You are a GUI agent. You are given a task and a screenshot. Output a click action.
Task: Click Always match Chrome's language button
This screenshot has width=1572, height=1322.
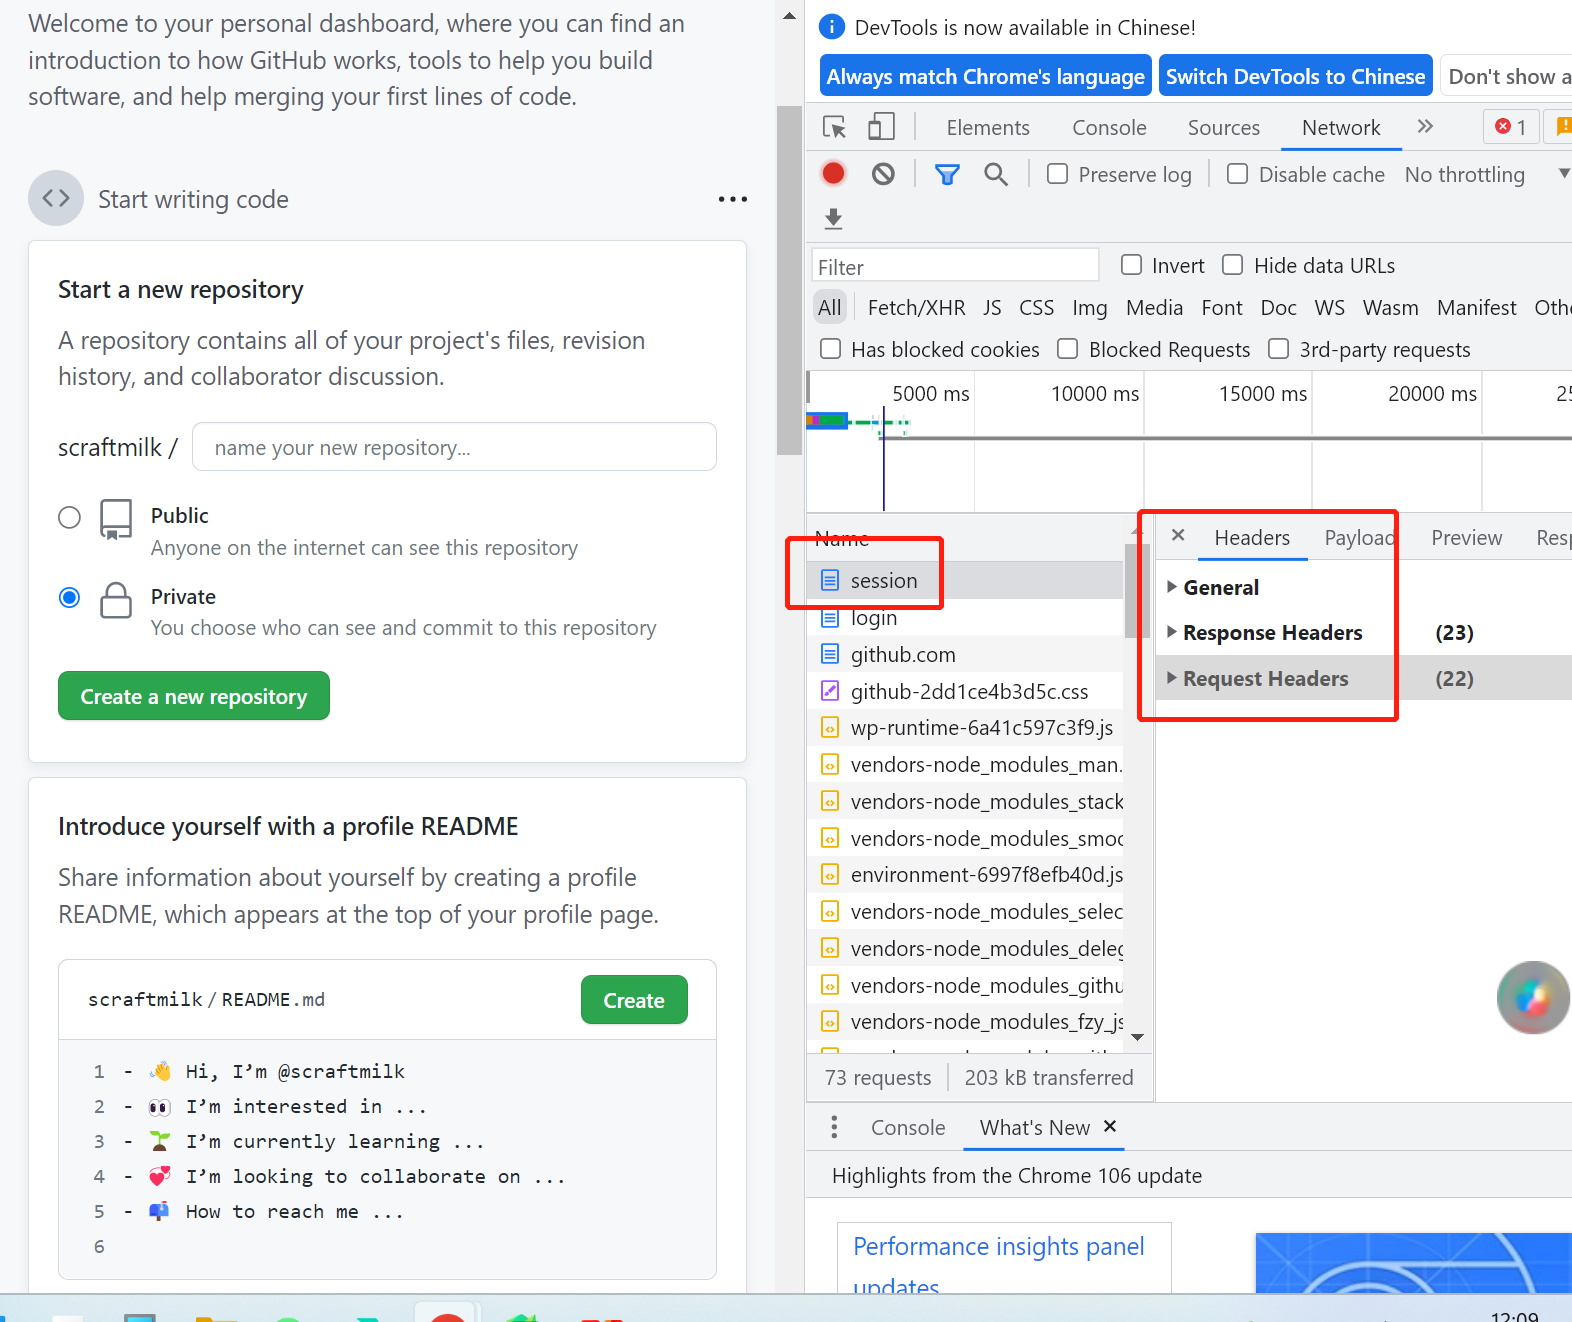pyautogui.click(x=985, y=77)
